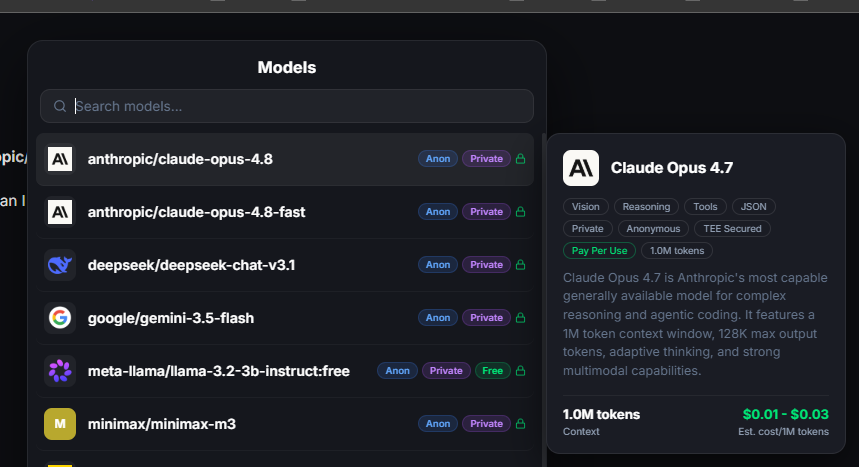Click the Anthropic logo beside claude-opus-4.8
This screenshot has width=859, height=467.
pyautogui.click(x=60, y=159)
